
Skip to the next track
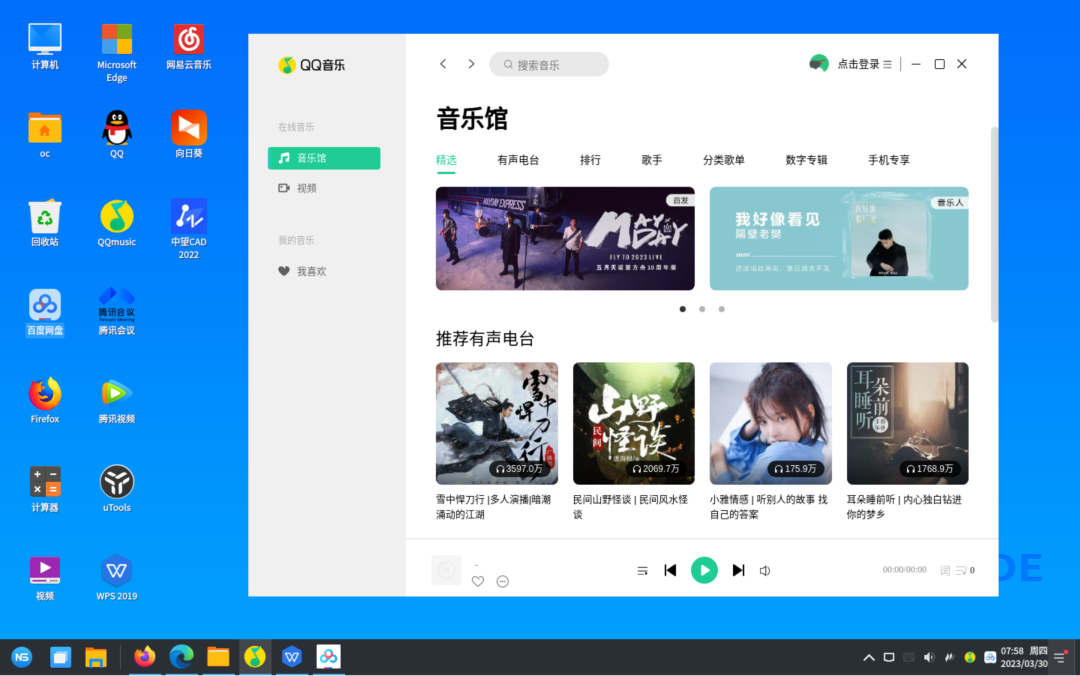click(738, 571)
